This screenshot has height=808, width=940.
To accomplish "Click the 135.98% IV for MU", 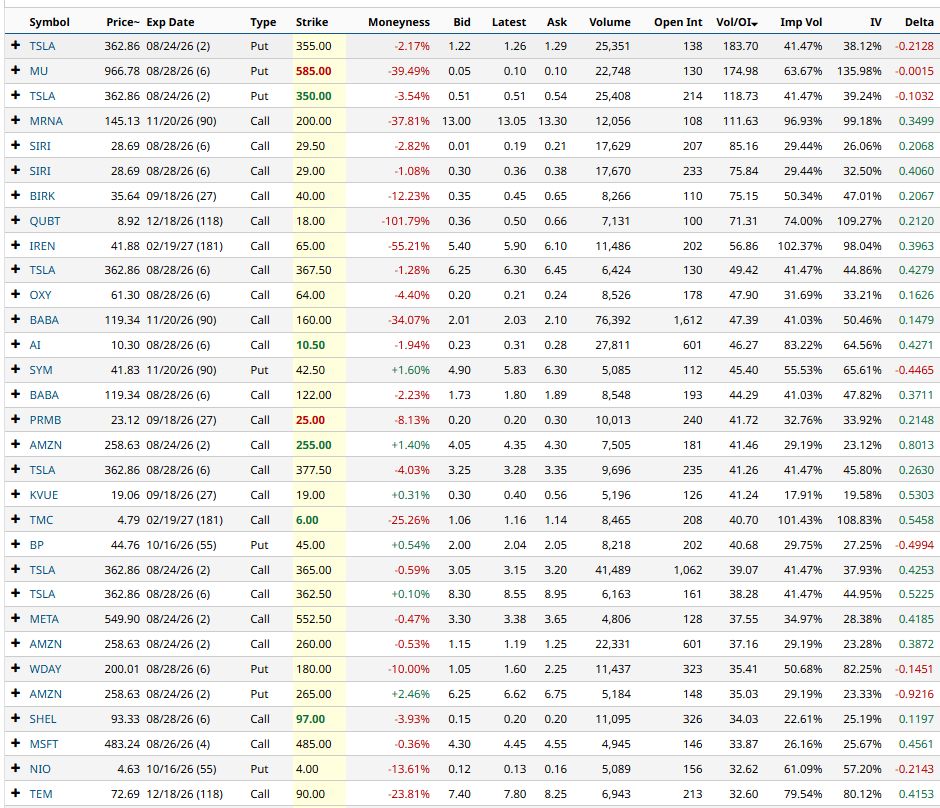I will coord(859,71).
